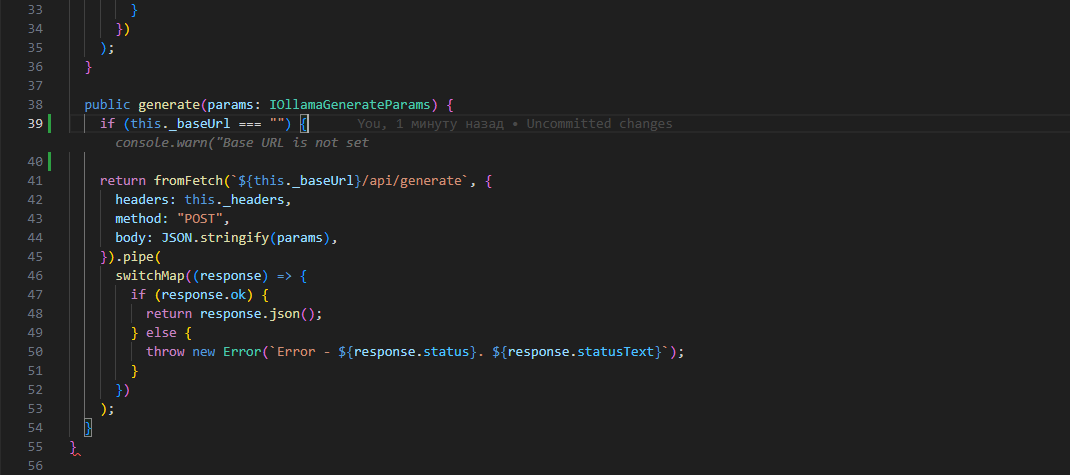Click the highlighted closing brace on line 54

(88, 428)
